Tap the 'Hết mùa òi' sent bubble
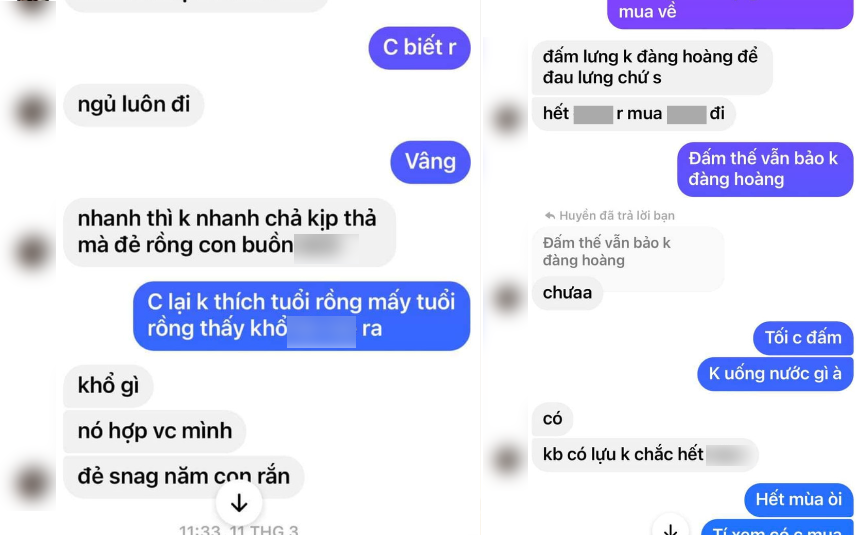Viewport: 856px width, 535px height. tap(799, 500)
